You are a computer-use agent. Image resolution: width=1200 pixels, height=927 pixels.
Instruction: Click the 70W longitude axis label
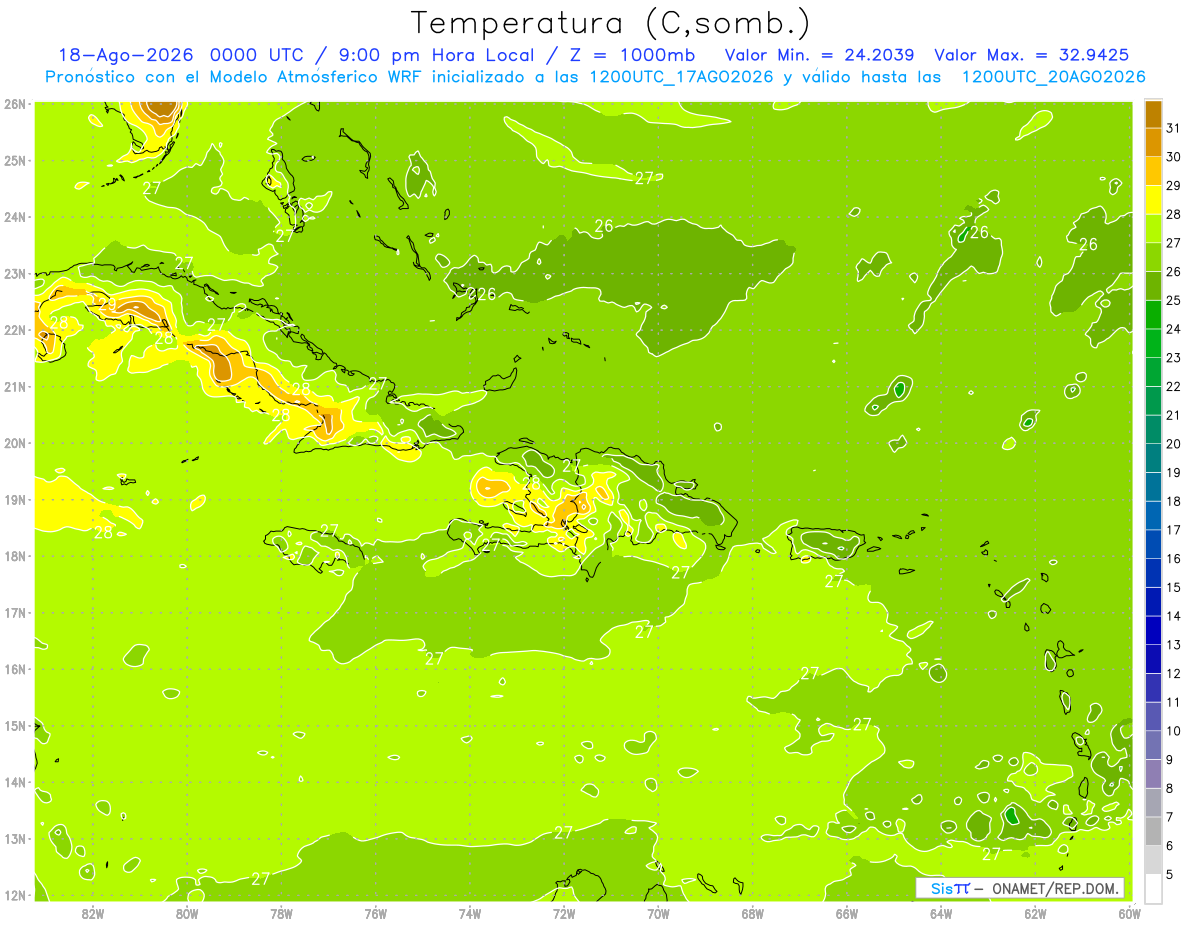[x=658, y=913]
